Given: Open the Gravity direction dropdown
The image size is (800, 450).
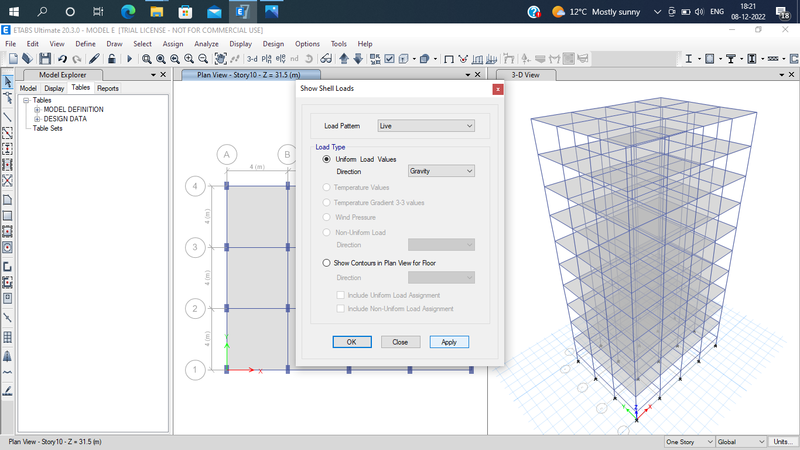Looking at the screenshot, I should [441, 171].
